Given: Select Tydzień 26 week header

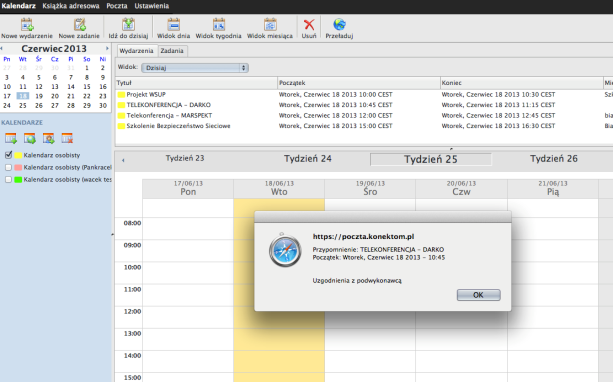Looking at the screenshot, I should click(x=554, y=159).
